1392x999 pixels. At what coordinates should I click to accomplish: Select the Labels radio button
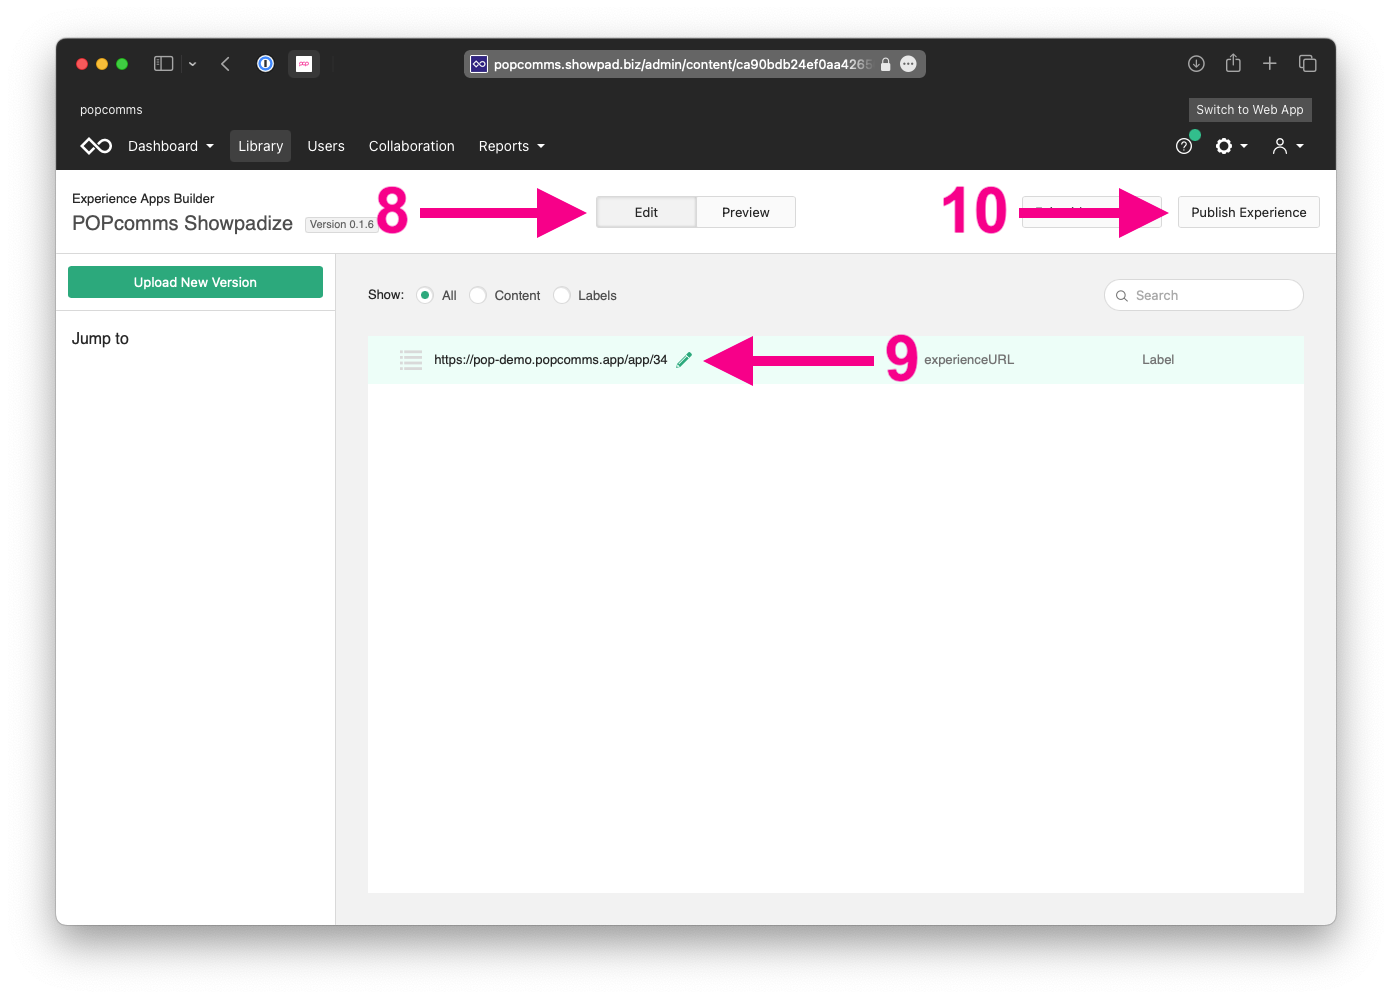[x=561, y=295]
